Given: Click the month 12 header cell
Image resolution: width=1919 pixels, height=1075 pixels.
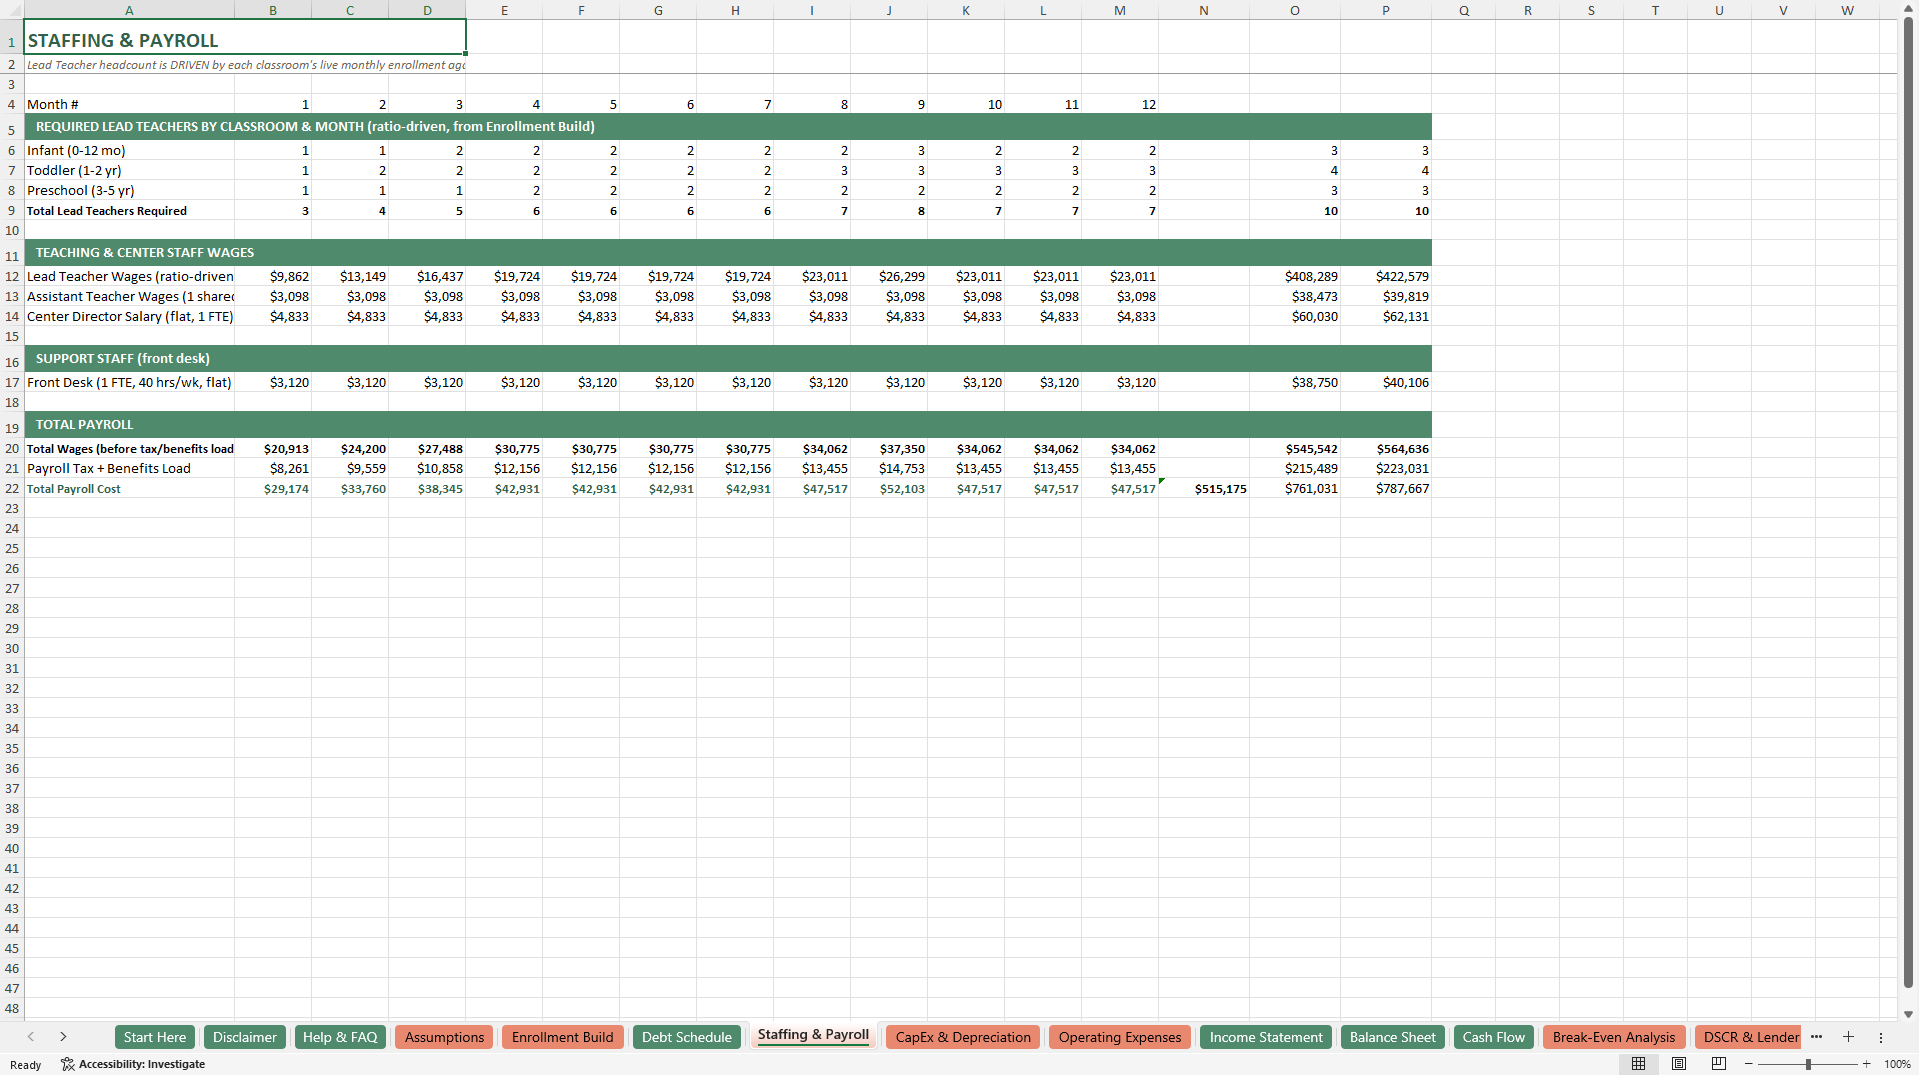Looking at the screenshot, I should 1119,104.
